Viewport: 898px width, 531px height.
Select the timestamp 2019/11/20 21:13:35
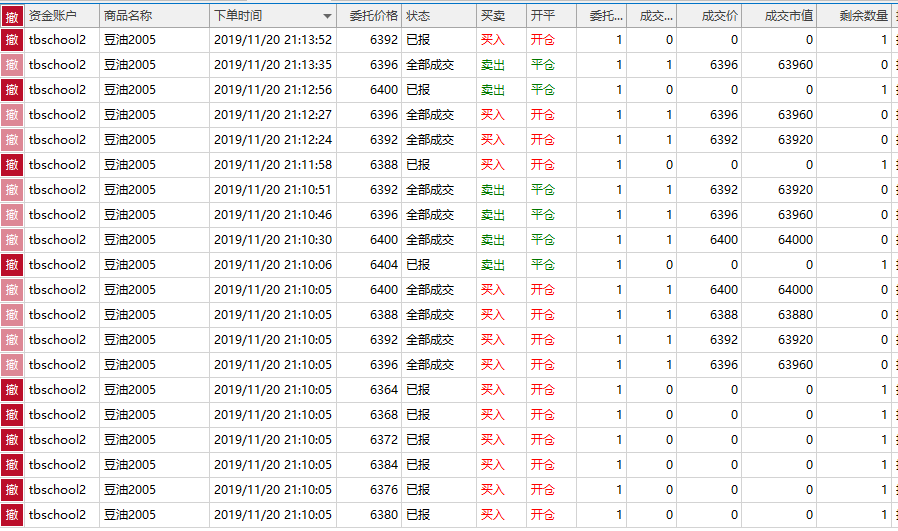[x=273, y=65]
